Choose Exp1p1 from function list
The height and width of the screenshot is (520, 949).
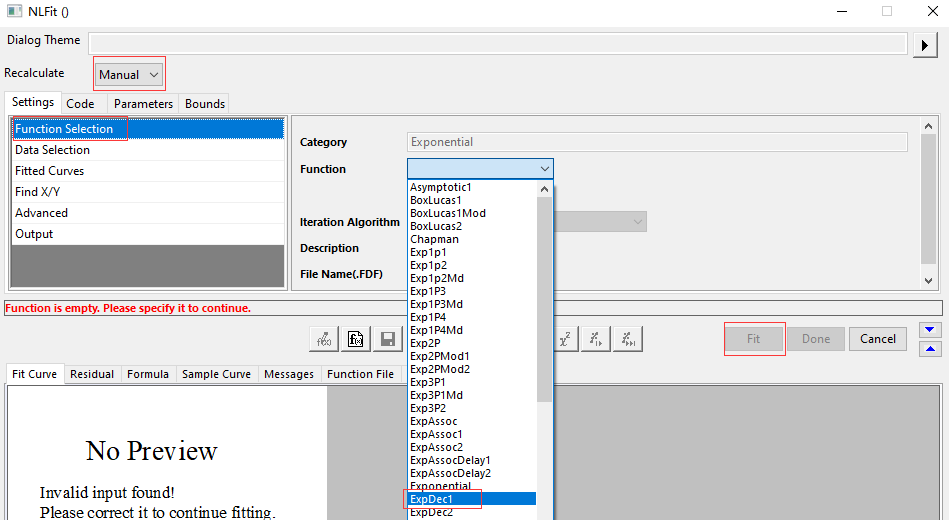coord(473,252)
